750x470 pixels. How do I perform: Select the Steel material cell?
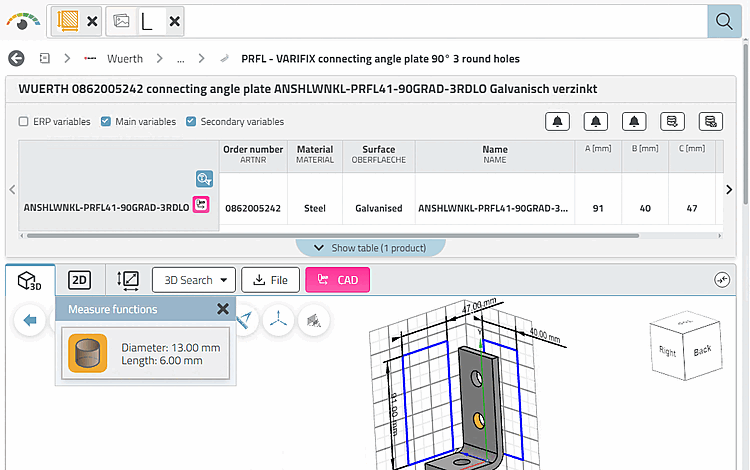315,208
